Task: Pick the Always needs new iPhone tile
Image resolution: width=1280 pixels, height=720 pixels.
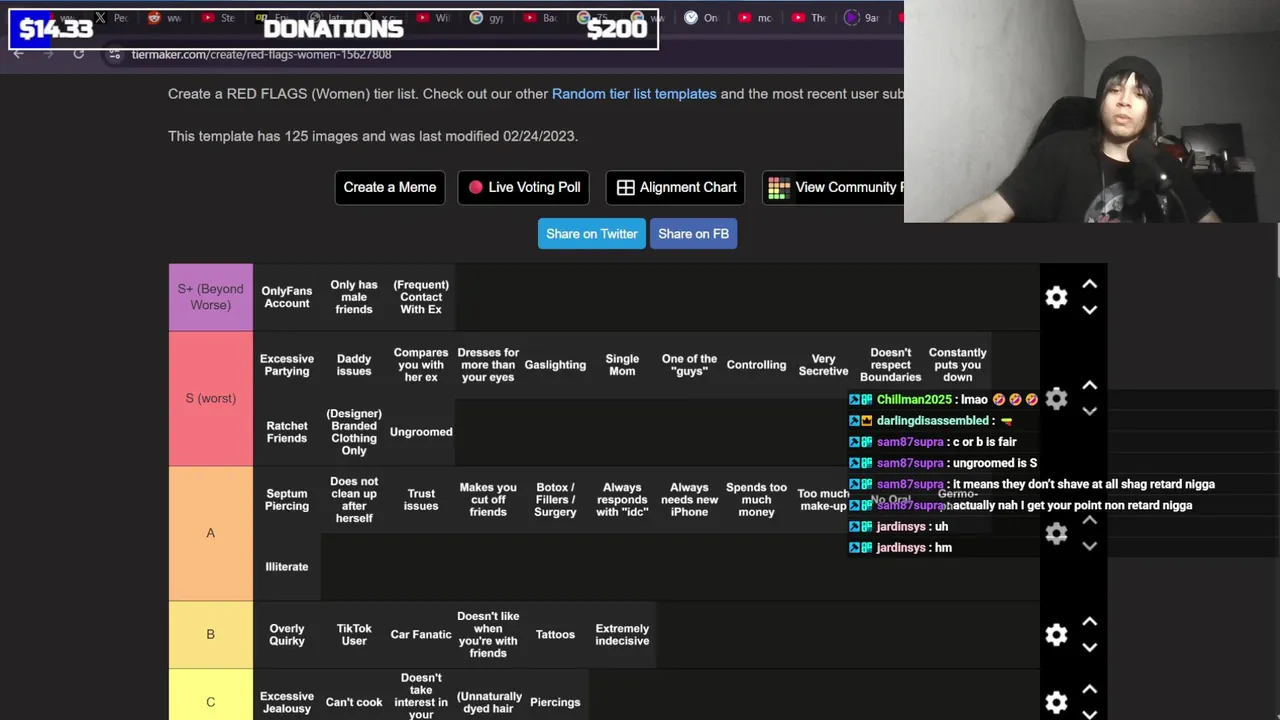Action: point(689,500)
